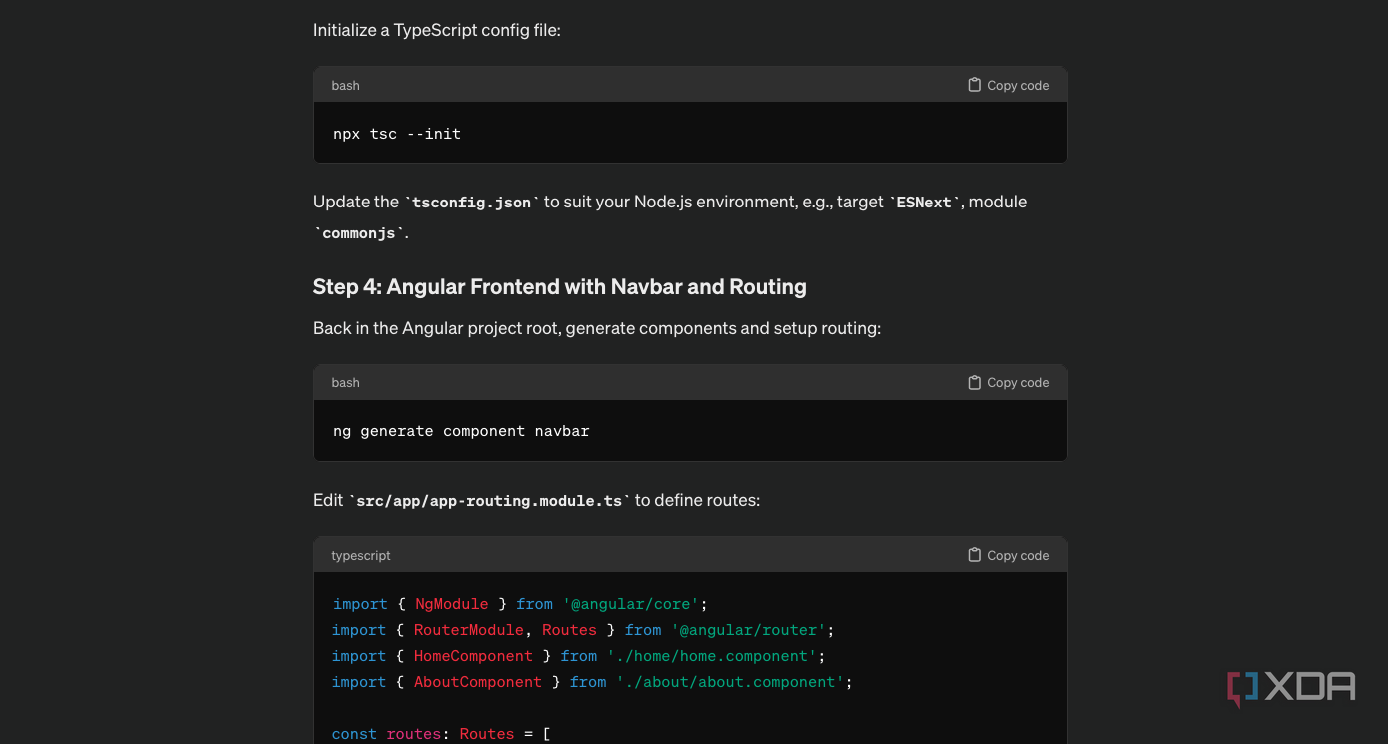Click the 'bash' label above ng generate
Viewport: 1388px width, 744px height.
click(346, 382)
